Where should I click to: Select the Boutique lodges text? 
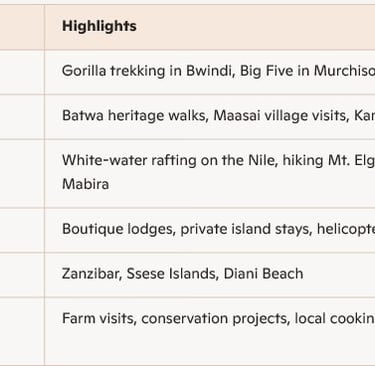(119, 229)
